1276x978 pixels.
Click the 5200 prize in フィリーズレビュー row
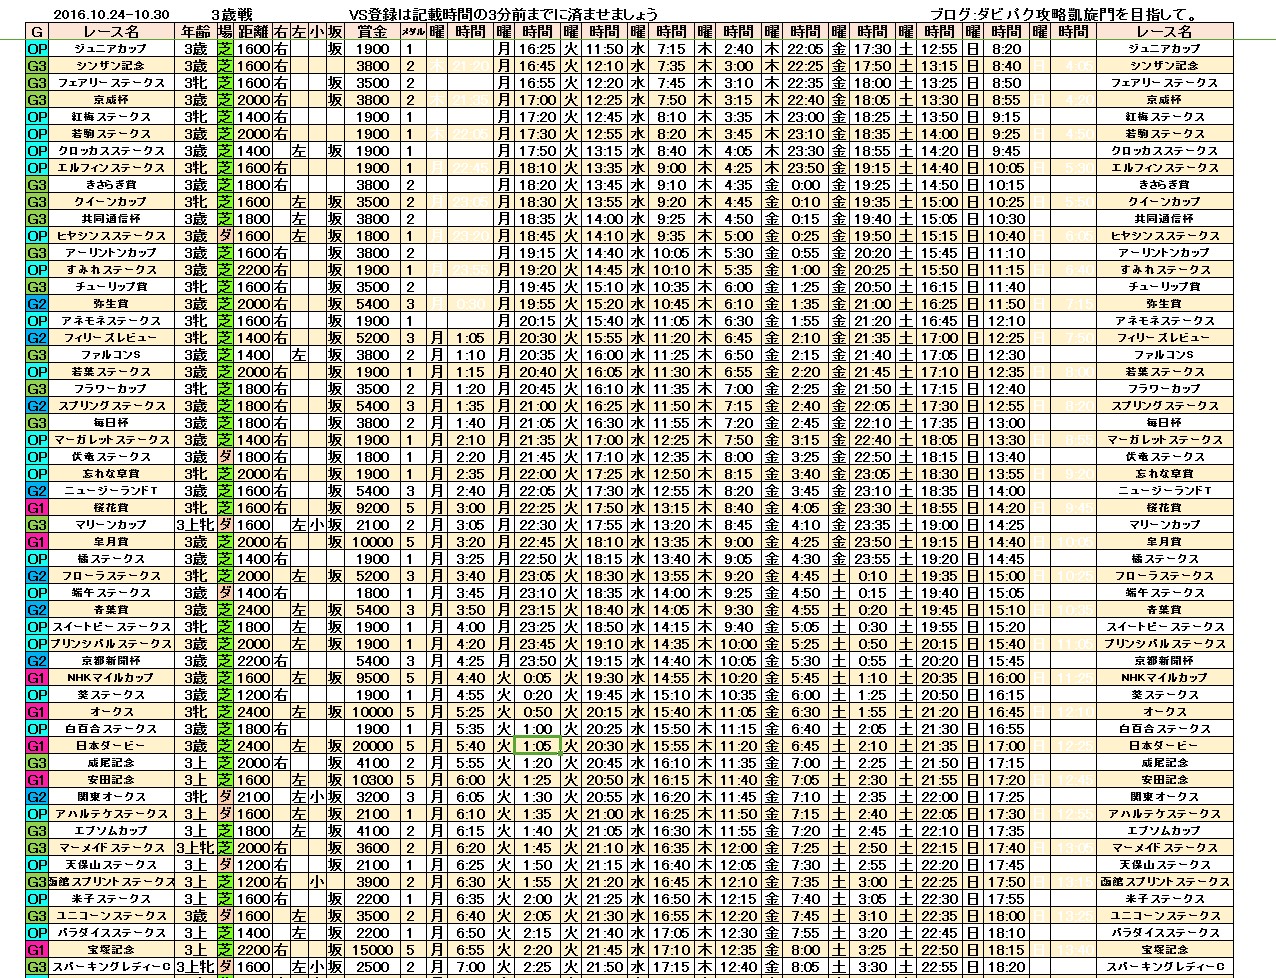[x=372, y=338]
